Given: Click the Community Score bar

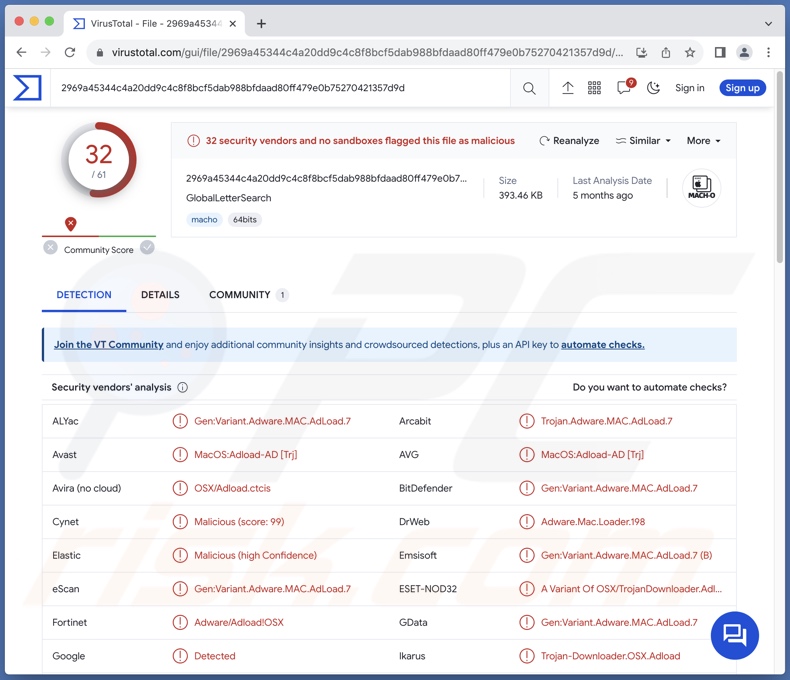Looking at the screenshot, I should pyautogui.click(x=99, y=236).
